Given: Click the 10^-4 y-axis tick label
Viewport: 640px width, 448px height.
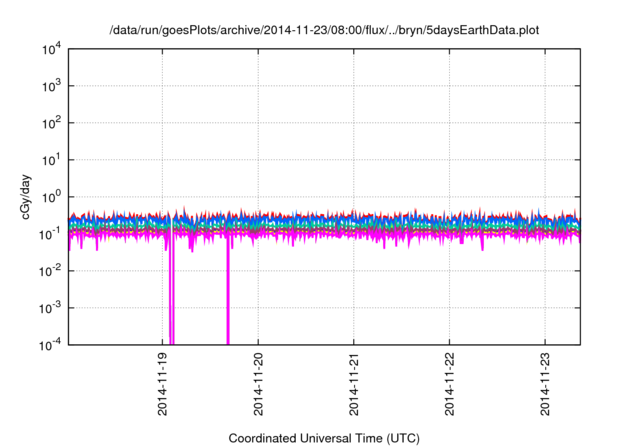Looking at the screenshot, I should click(50, 346).
